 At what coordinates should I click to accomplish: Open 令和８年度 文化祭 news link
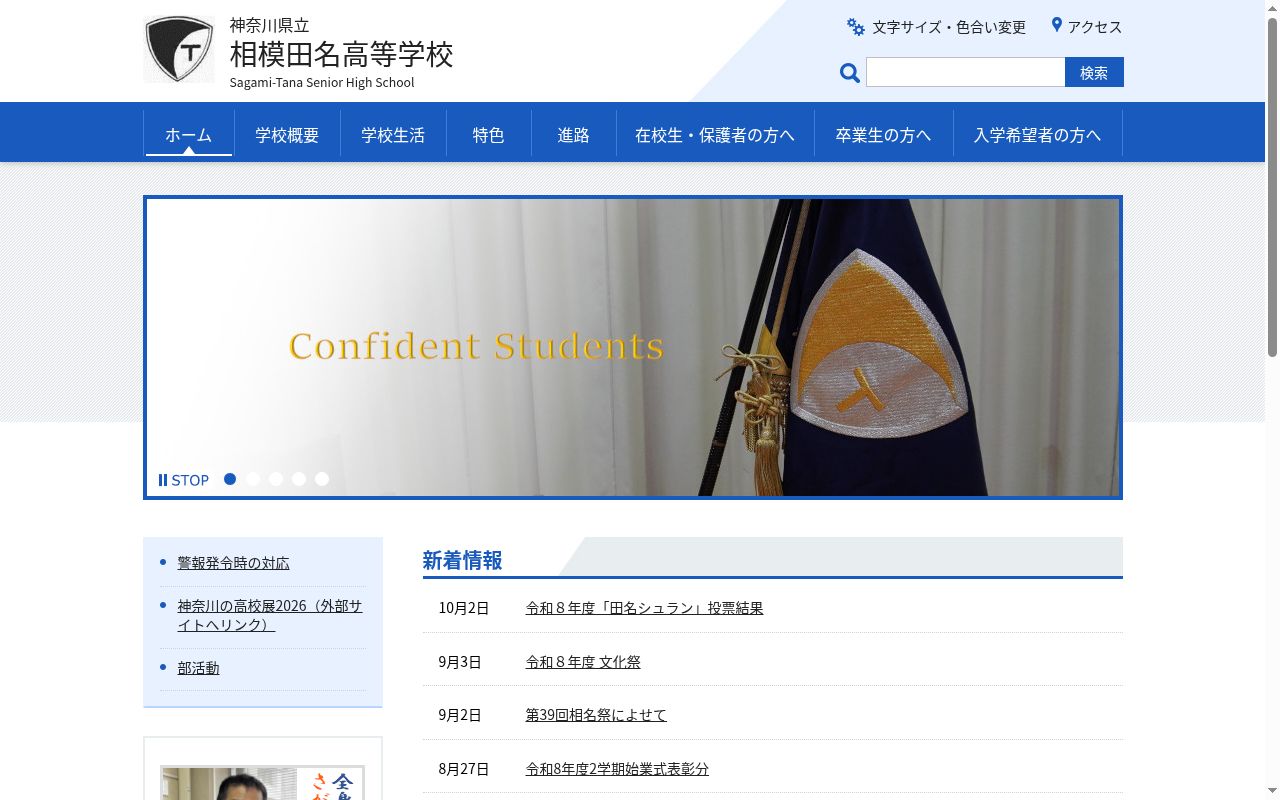pyautogui.click(x=583, y=662)
